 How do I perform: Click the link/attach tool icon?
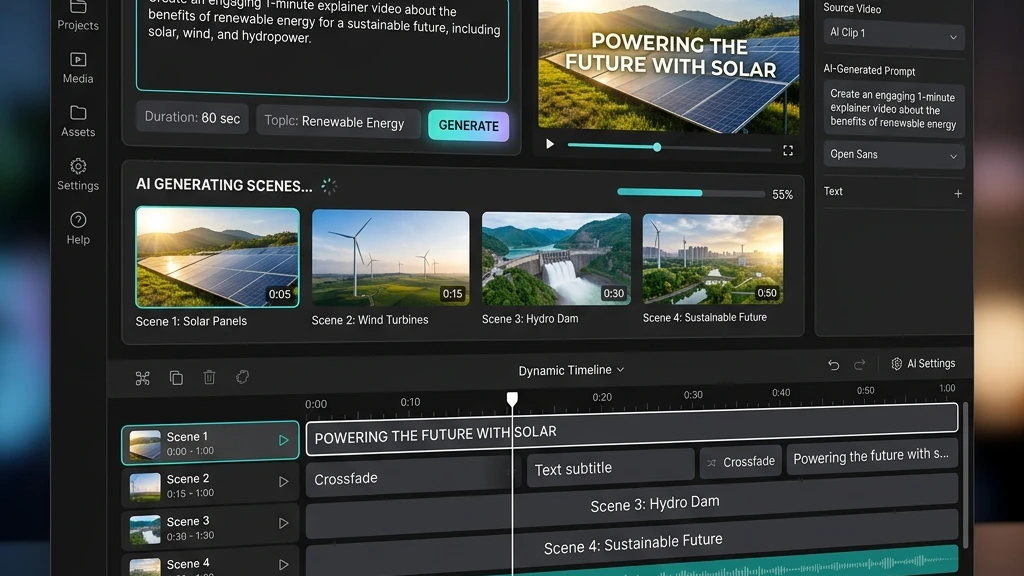(x=242, y=377)
